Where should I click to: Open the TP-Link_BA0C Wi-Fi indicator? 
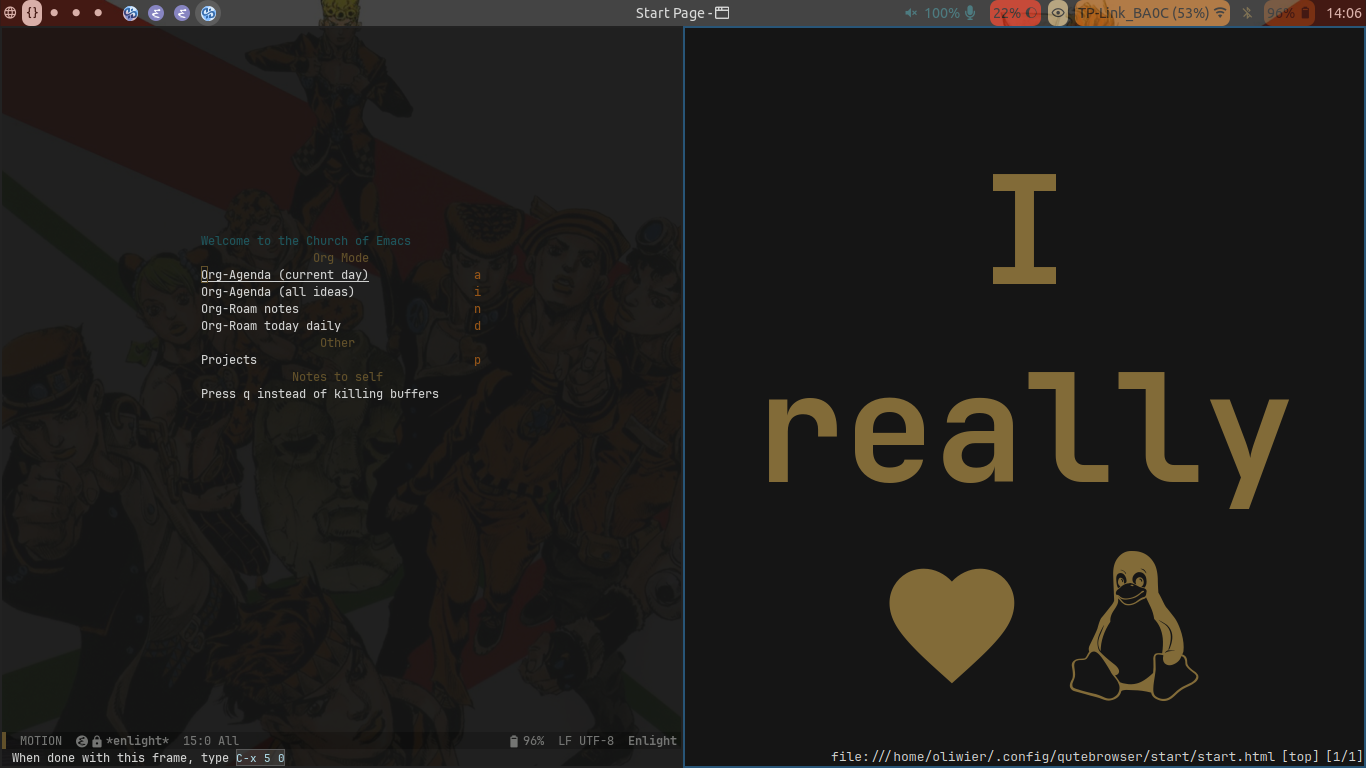1152,13
